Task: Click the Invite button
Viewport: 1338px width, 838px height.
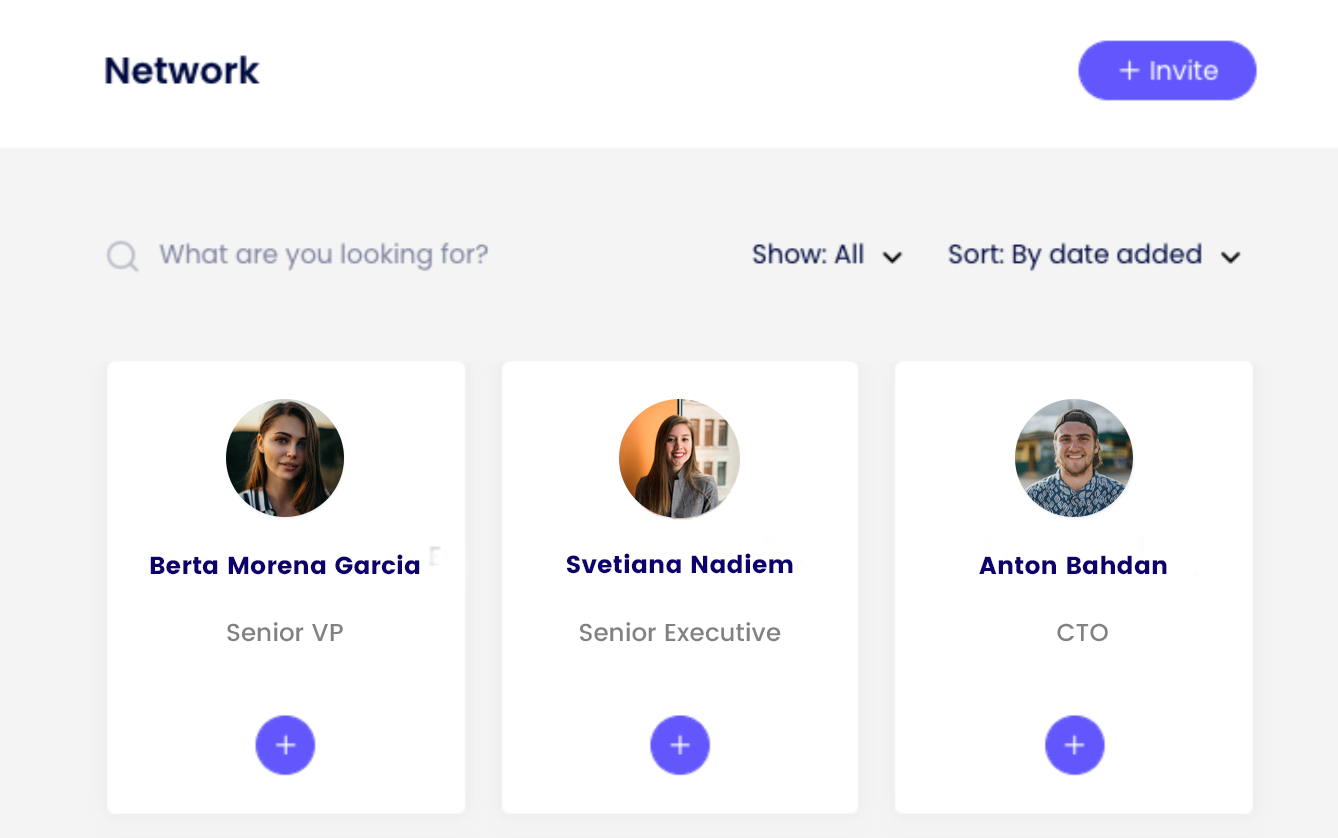Action: [x=1166, y=71]
